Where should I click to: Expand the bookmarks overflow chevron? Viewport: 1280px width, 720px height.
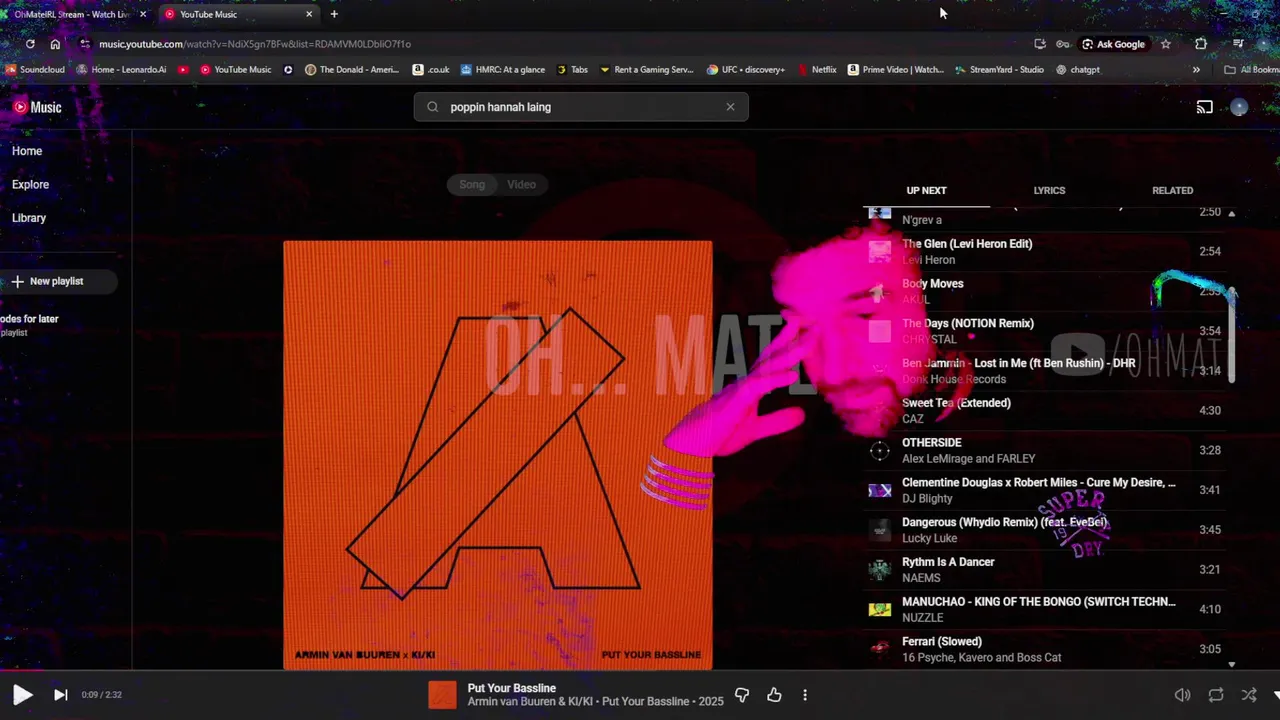(x=1196, y=70)
